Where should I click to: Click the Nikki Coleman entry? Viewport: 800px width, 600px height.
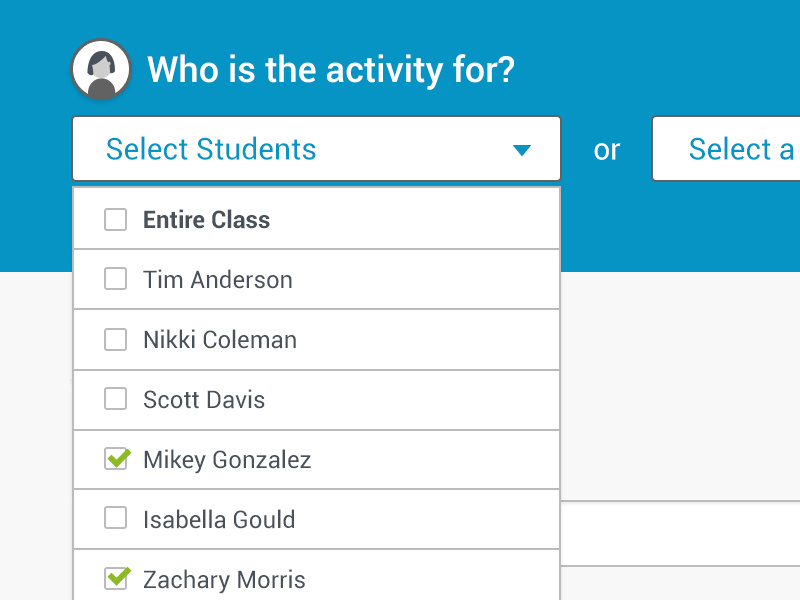tap(300, 339)
